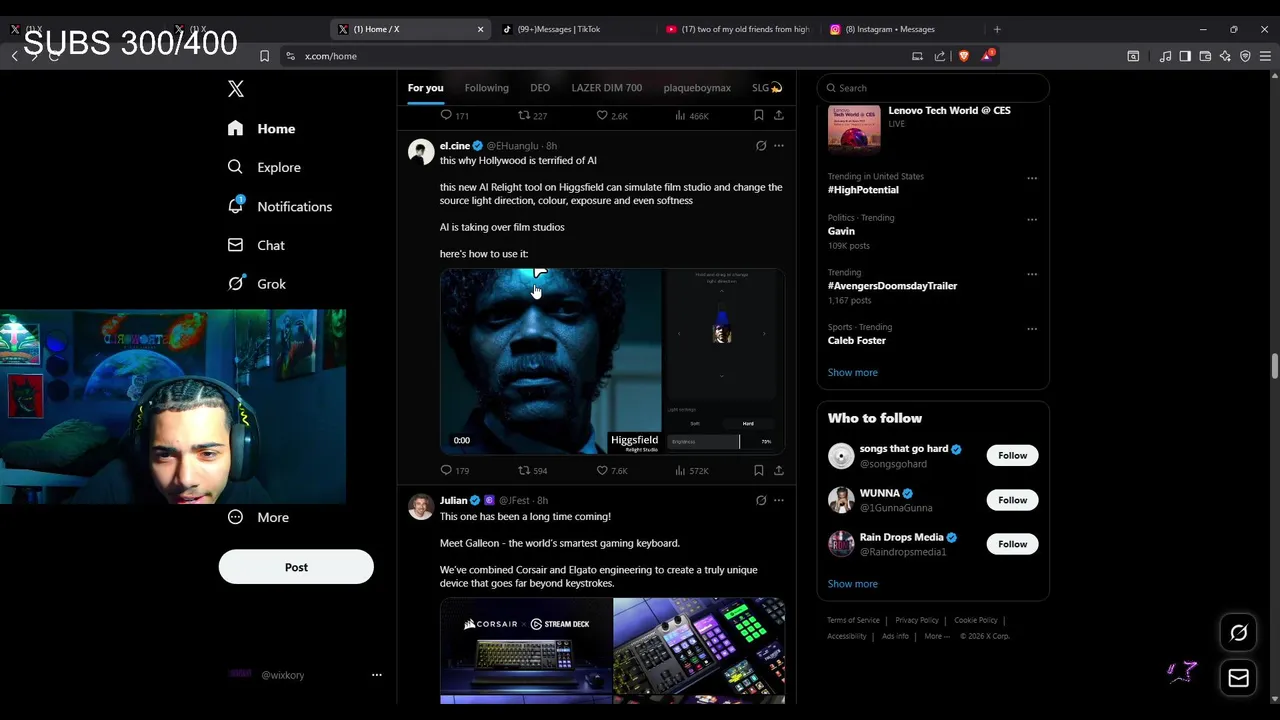The height and width of the screenshot is (720, 1280).
Task: Open more options for #AvengersDoomsdayTrailer trend
Action: click(1032, 274)
